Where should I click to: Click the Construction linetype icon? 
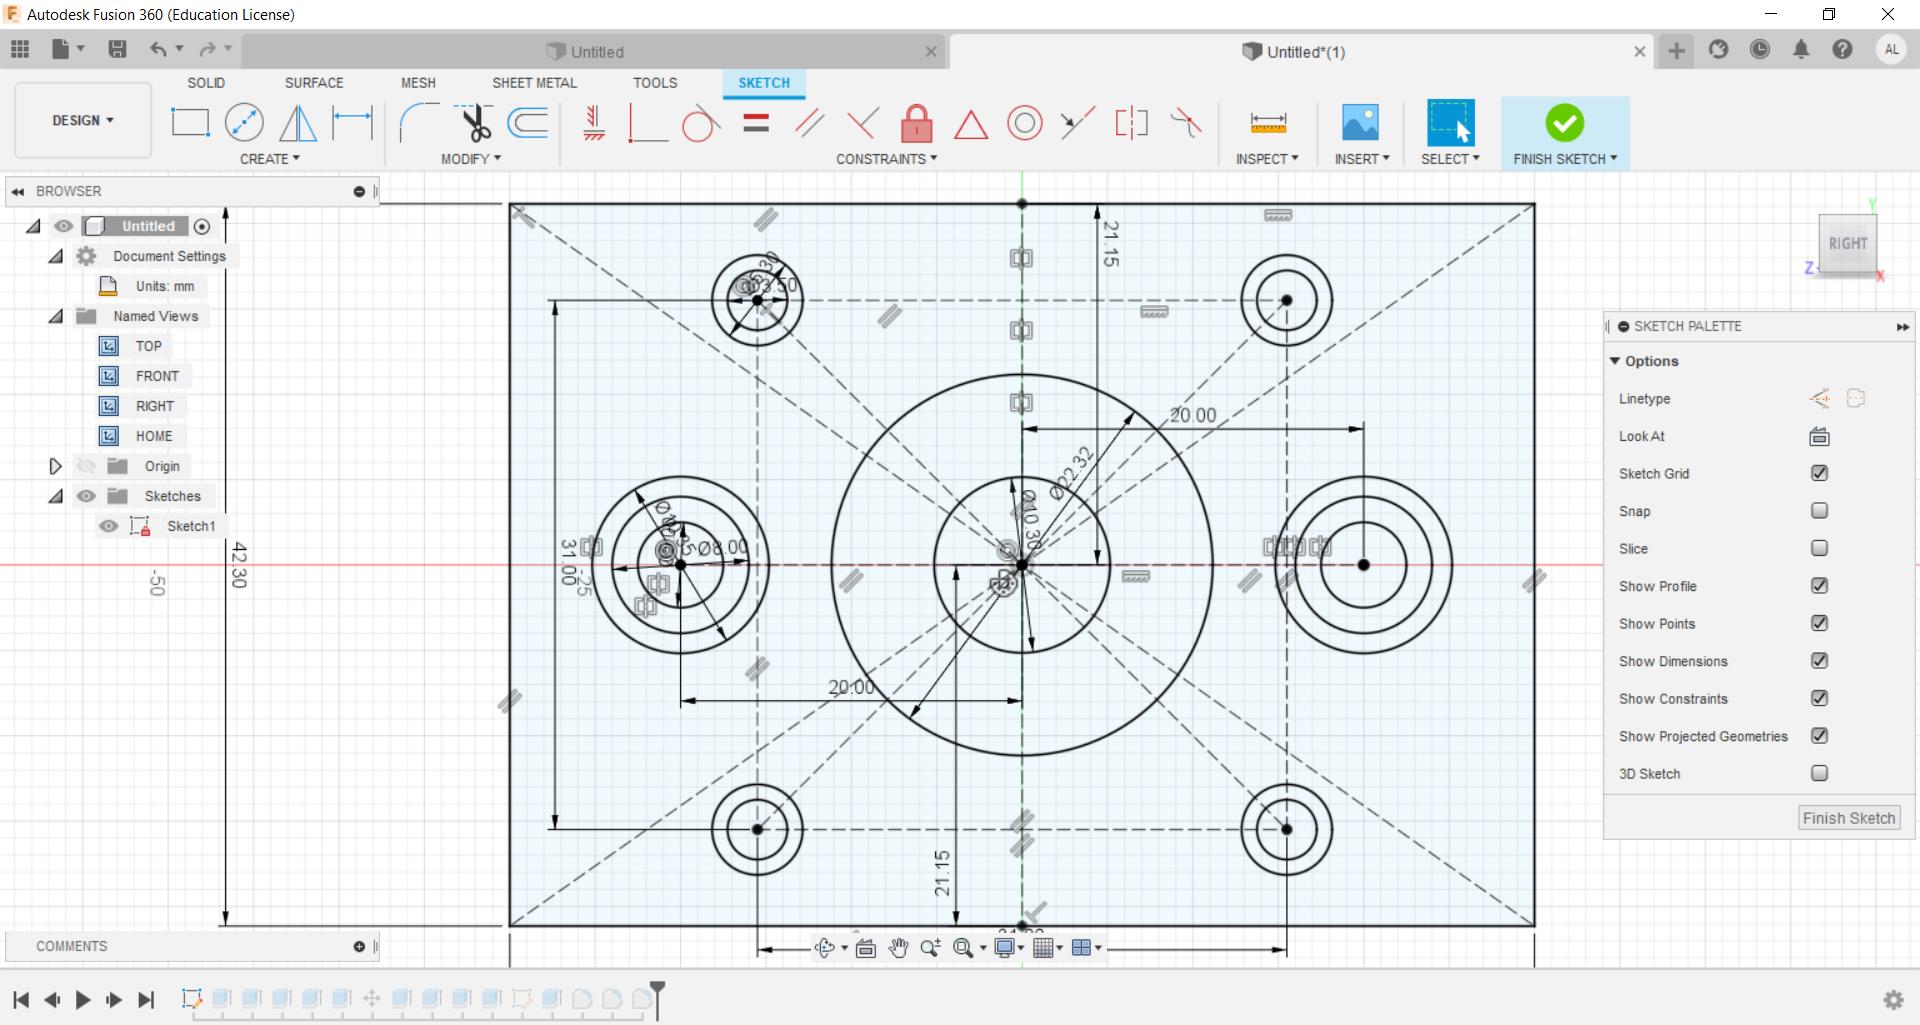pyautogui.click(x=1819, y=398)
